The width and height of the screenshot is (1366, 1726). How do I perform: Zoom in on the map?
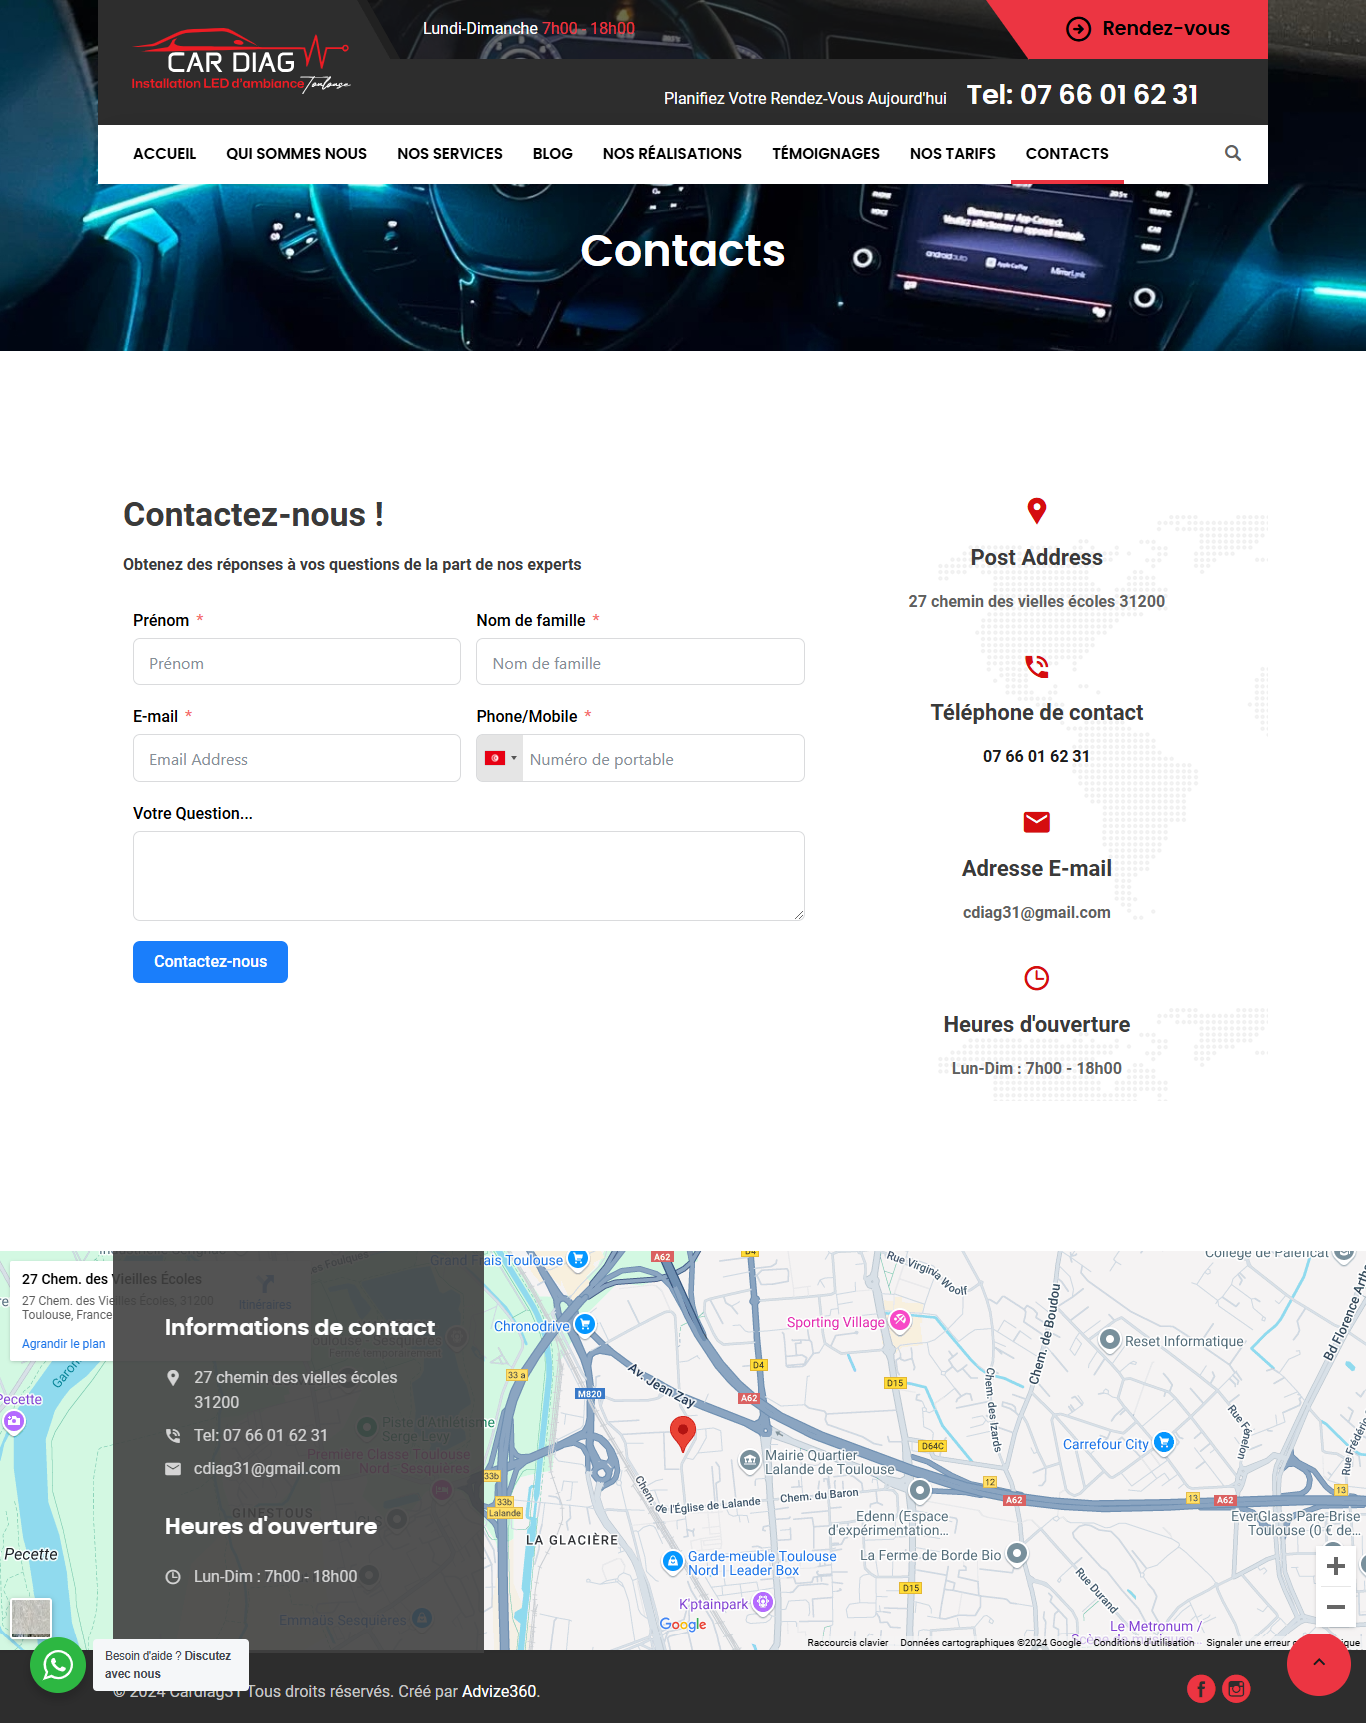pyautogui.click(x=1335, y=1566)
